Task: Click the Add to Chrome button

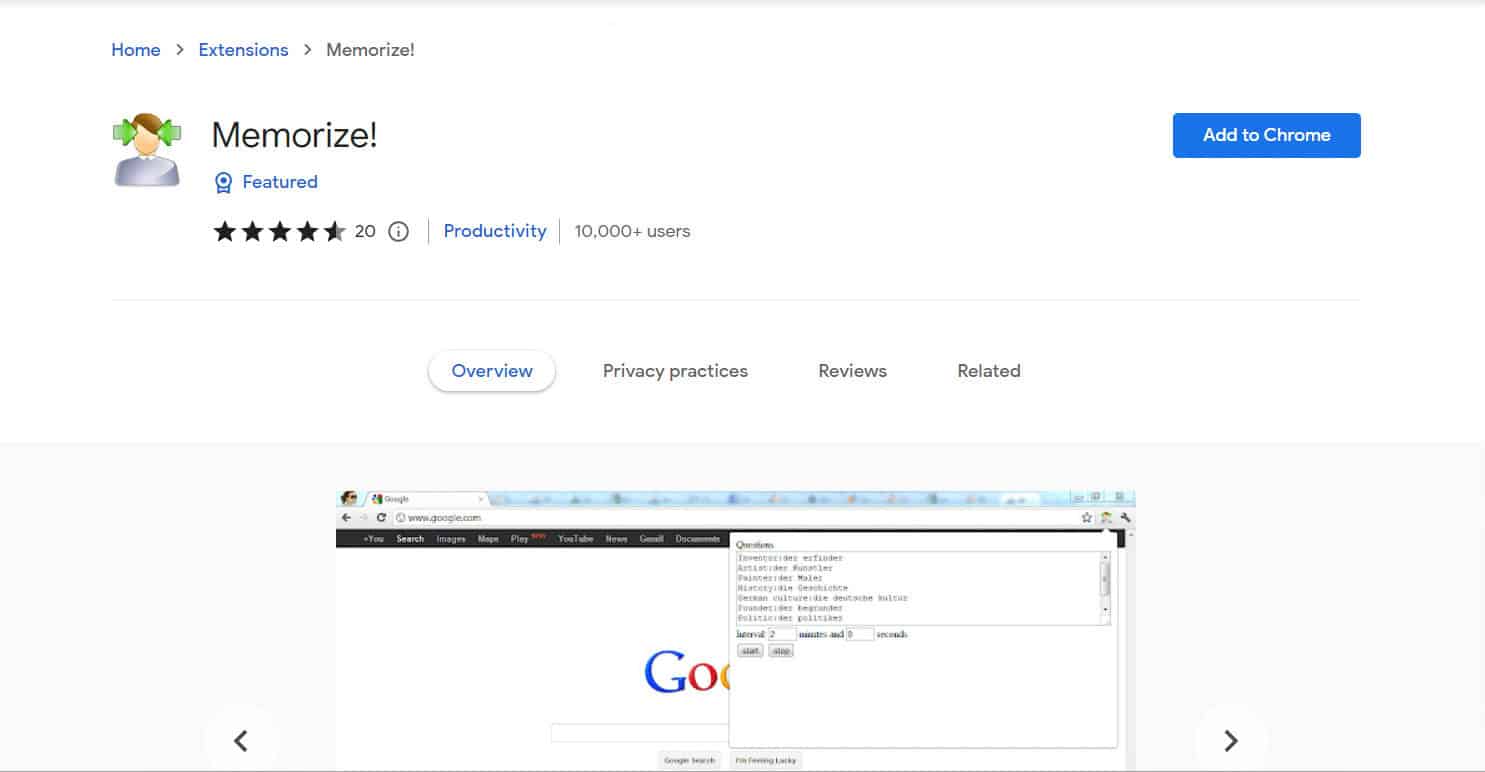Action: pos(1266,135)
